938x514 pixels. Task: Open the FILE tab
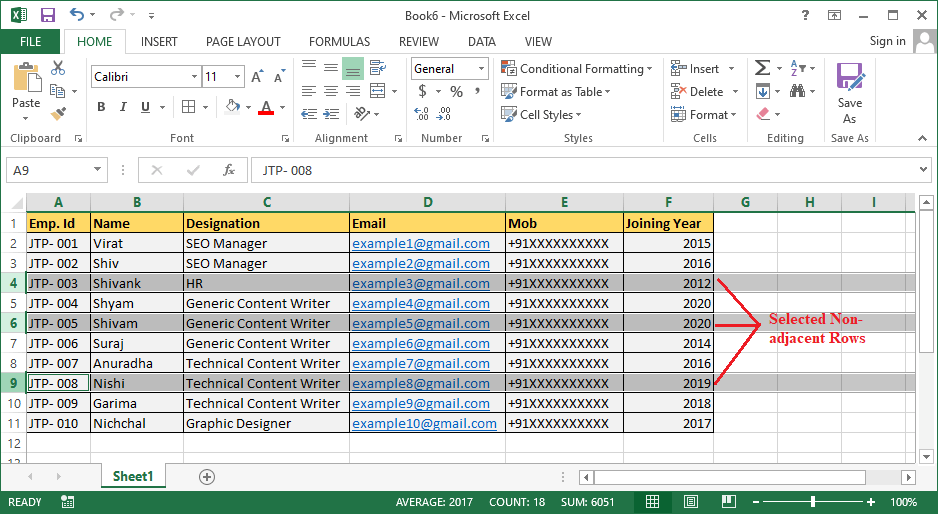point(31,41)
